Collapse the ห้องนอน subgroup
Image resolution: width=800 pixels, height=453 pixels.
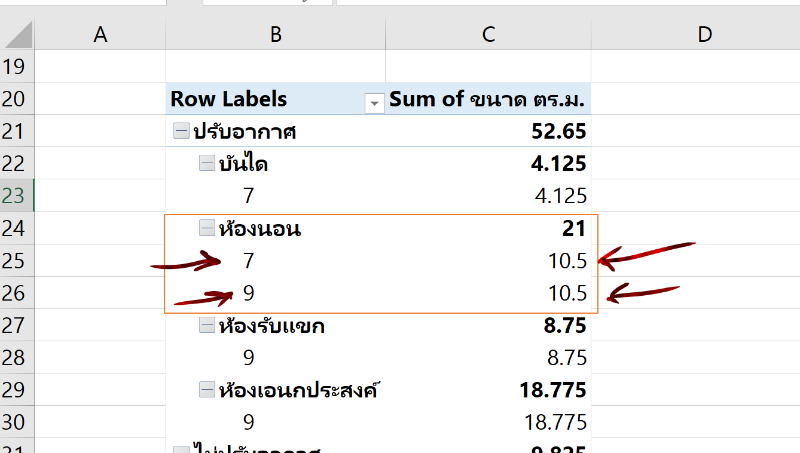pos(206,229)
